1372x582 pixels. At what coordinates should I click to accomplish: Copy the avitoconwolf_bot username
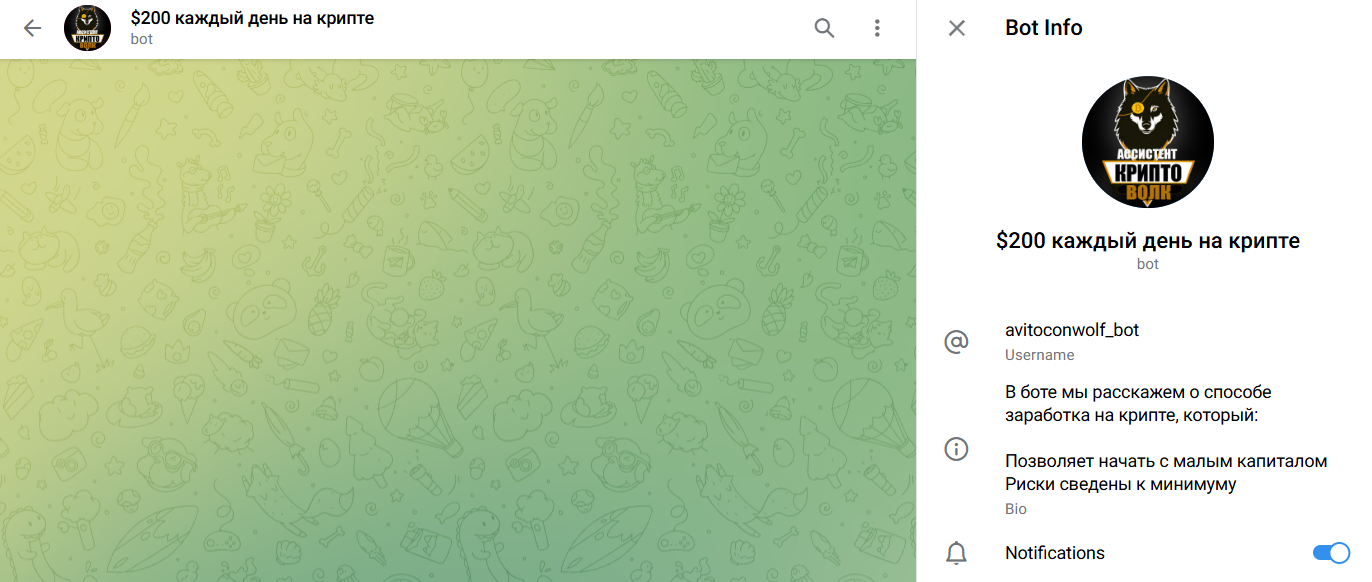coord(1072,330)
